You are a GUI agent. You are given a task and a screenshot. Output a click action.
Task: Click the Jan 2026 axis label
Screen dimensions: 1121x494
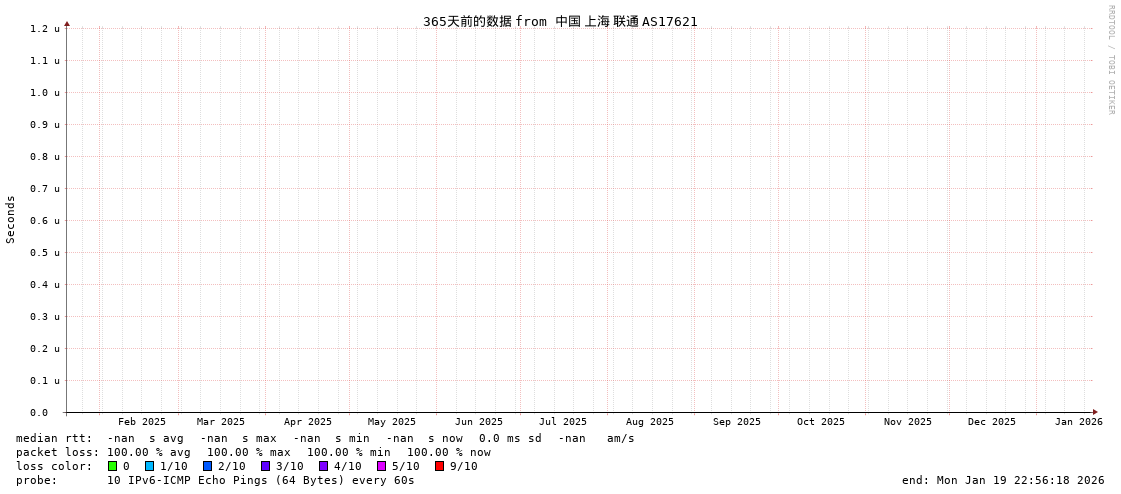pos(1079,422)
